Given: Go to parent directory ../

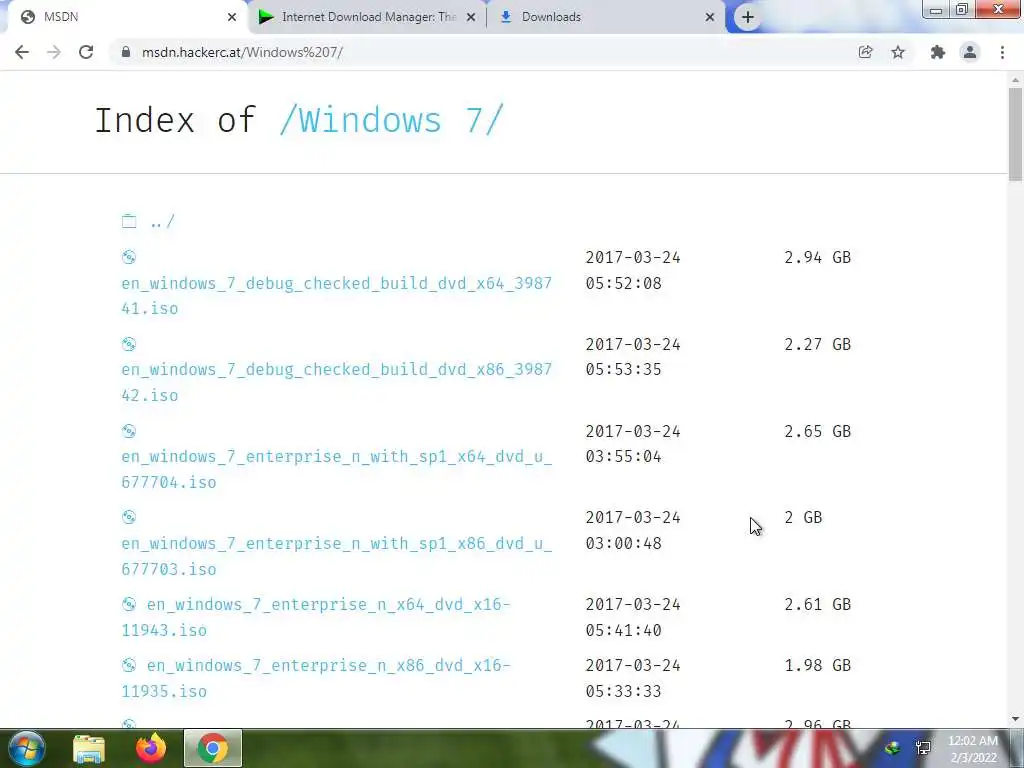Looking at the screenshot, I should pyautogui.click(x=162, y=222).
